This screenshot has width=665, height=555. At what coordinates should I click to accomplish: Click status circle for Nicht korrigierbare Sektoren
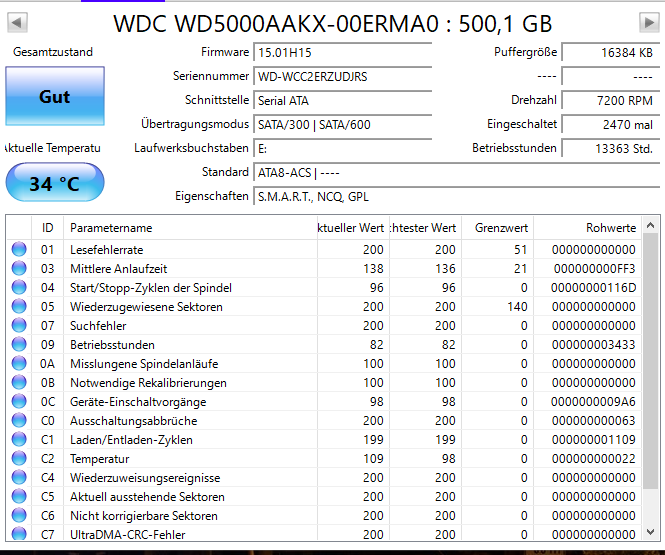[x=19, y=515]
